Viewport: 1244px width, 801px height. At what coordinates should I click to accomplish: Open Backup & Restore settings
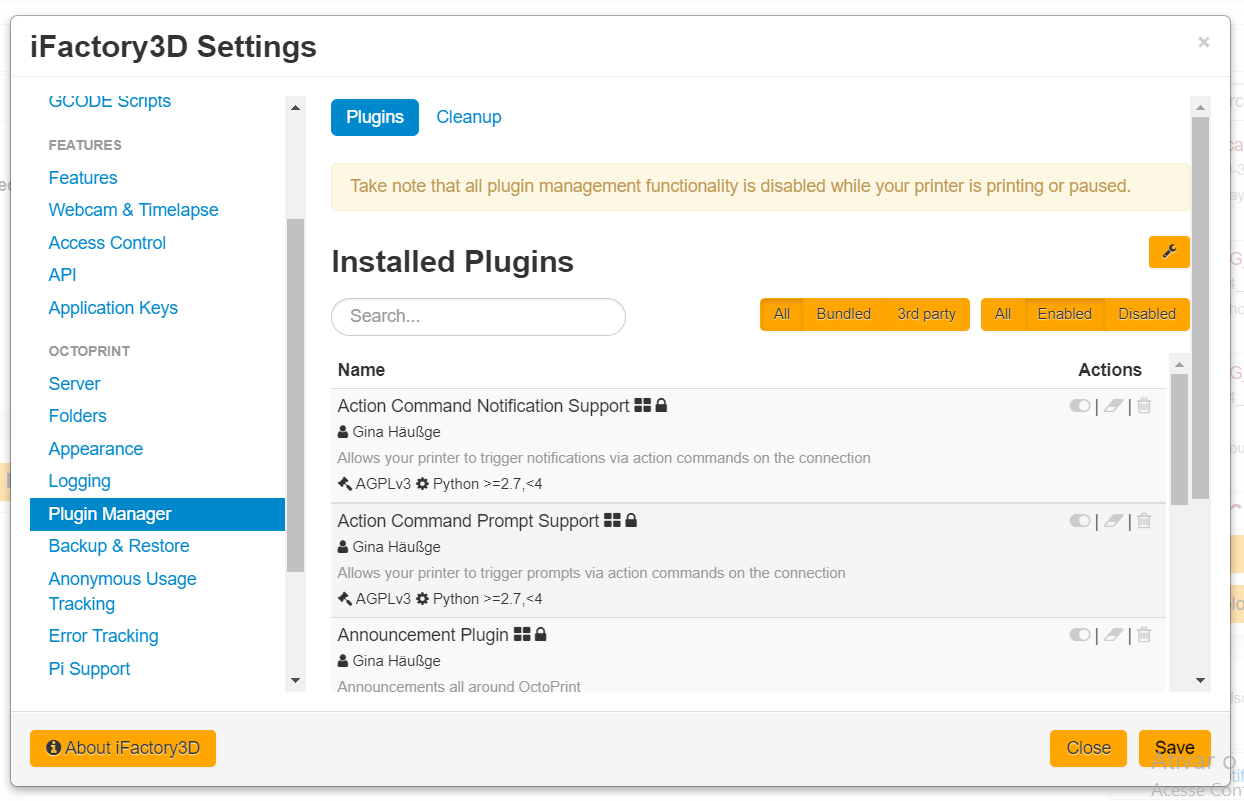(x=119, y=546)
